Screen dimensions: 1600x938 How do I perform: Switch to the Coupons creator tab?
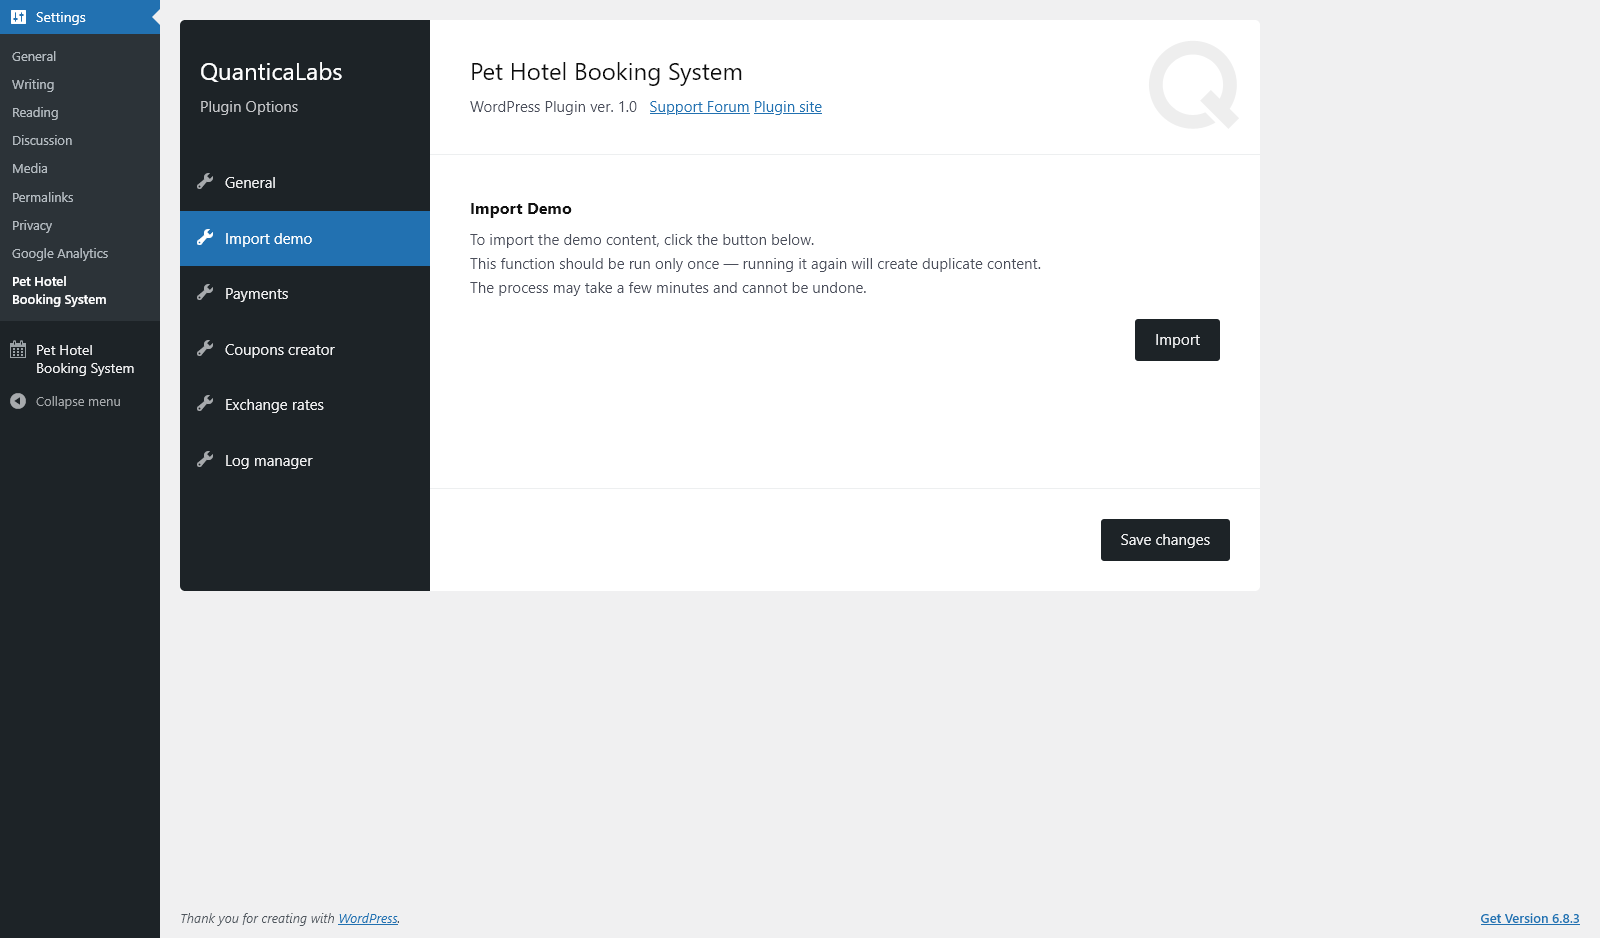point(305,350)
